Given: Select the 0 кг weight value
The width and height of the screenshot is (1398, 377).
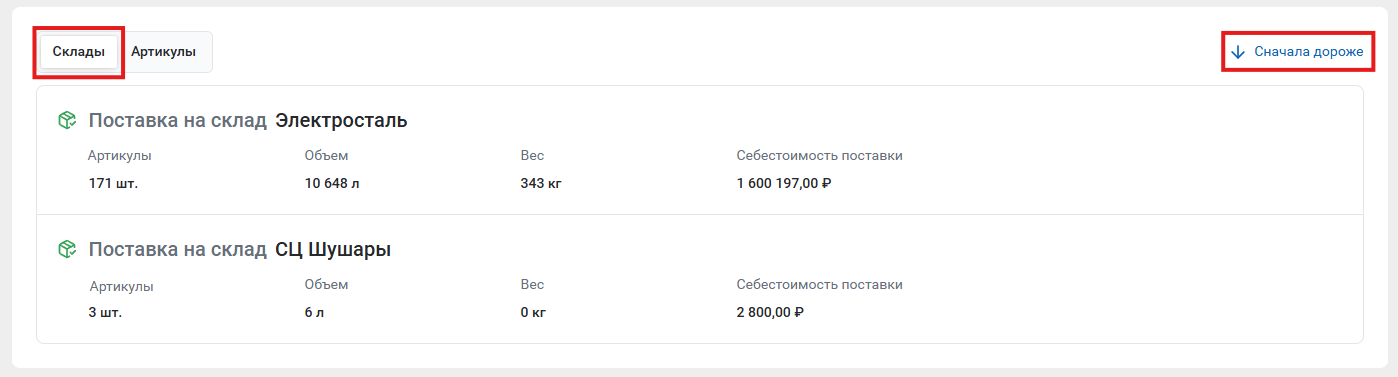Looking at the screenshot, I should coord(533,312).
